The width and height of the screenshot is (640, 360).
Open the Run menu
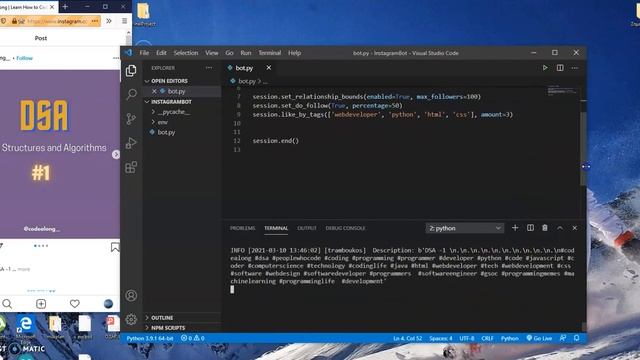click(246, 53)
